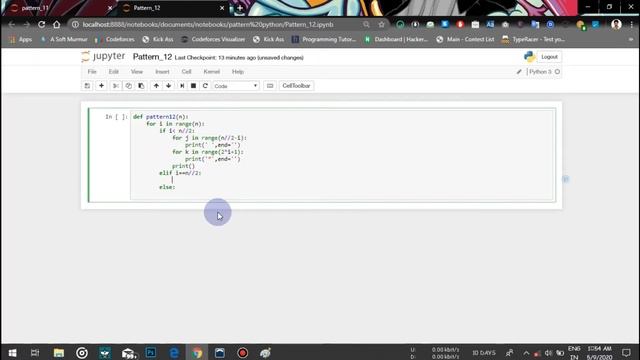The image size is (640, 360).
Task: Click the Logout button
Action: 549,57
